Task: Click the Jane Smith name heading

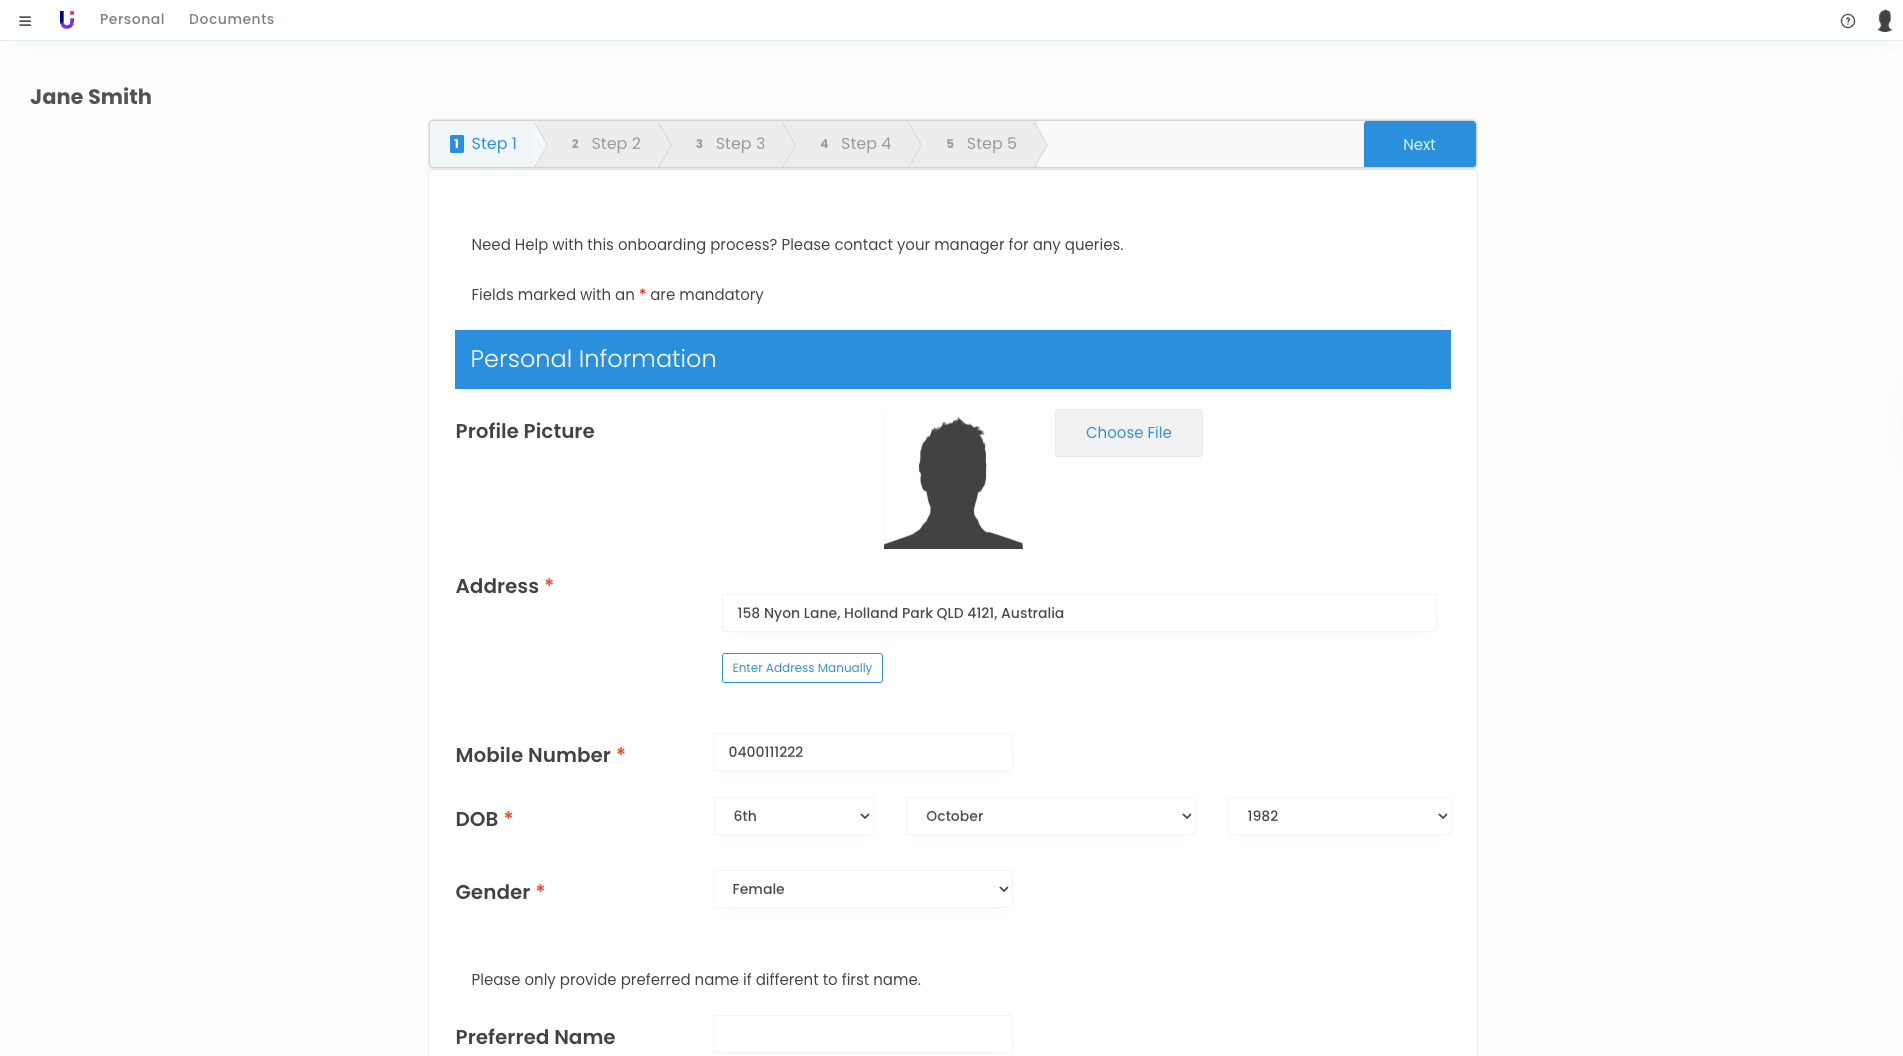Action: click(x=91, y=97)
